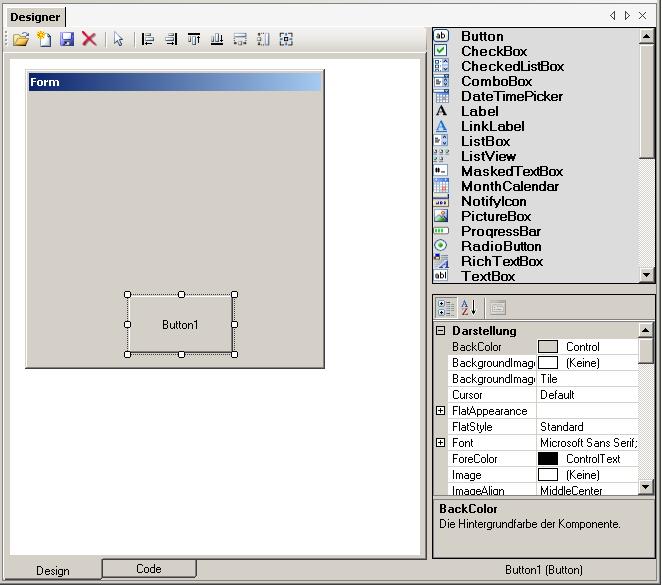The width and height of the screenshot is (662, 585).
Task: Click the black ForeColor swatch
Action: (547, 459)
